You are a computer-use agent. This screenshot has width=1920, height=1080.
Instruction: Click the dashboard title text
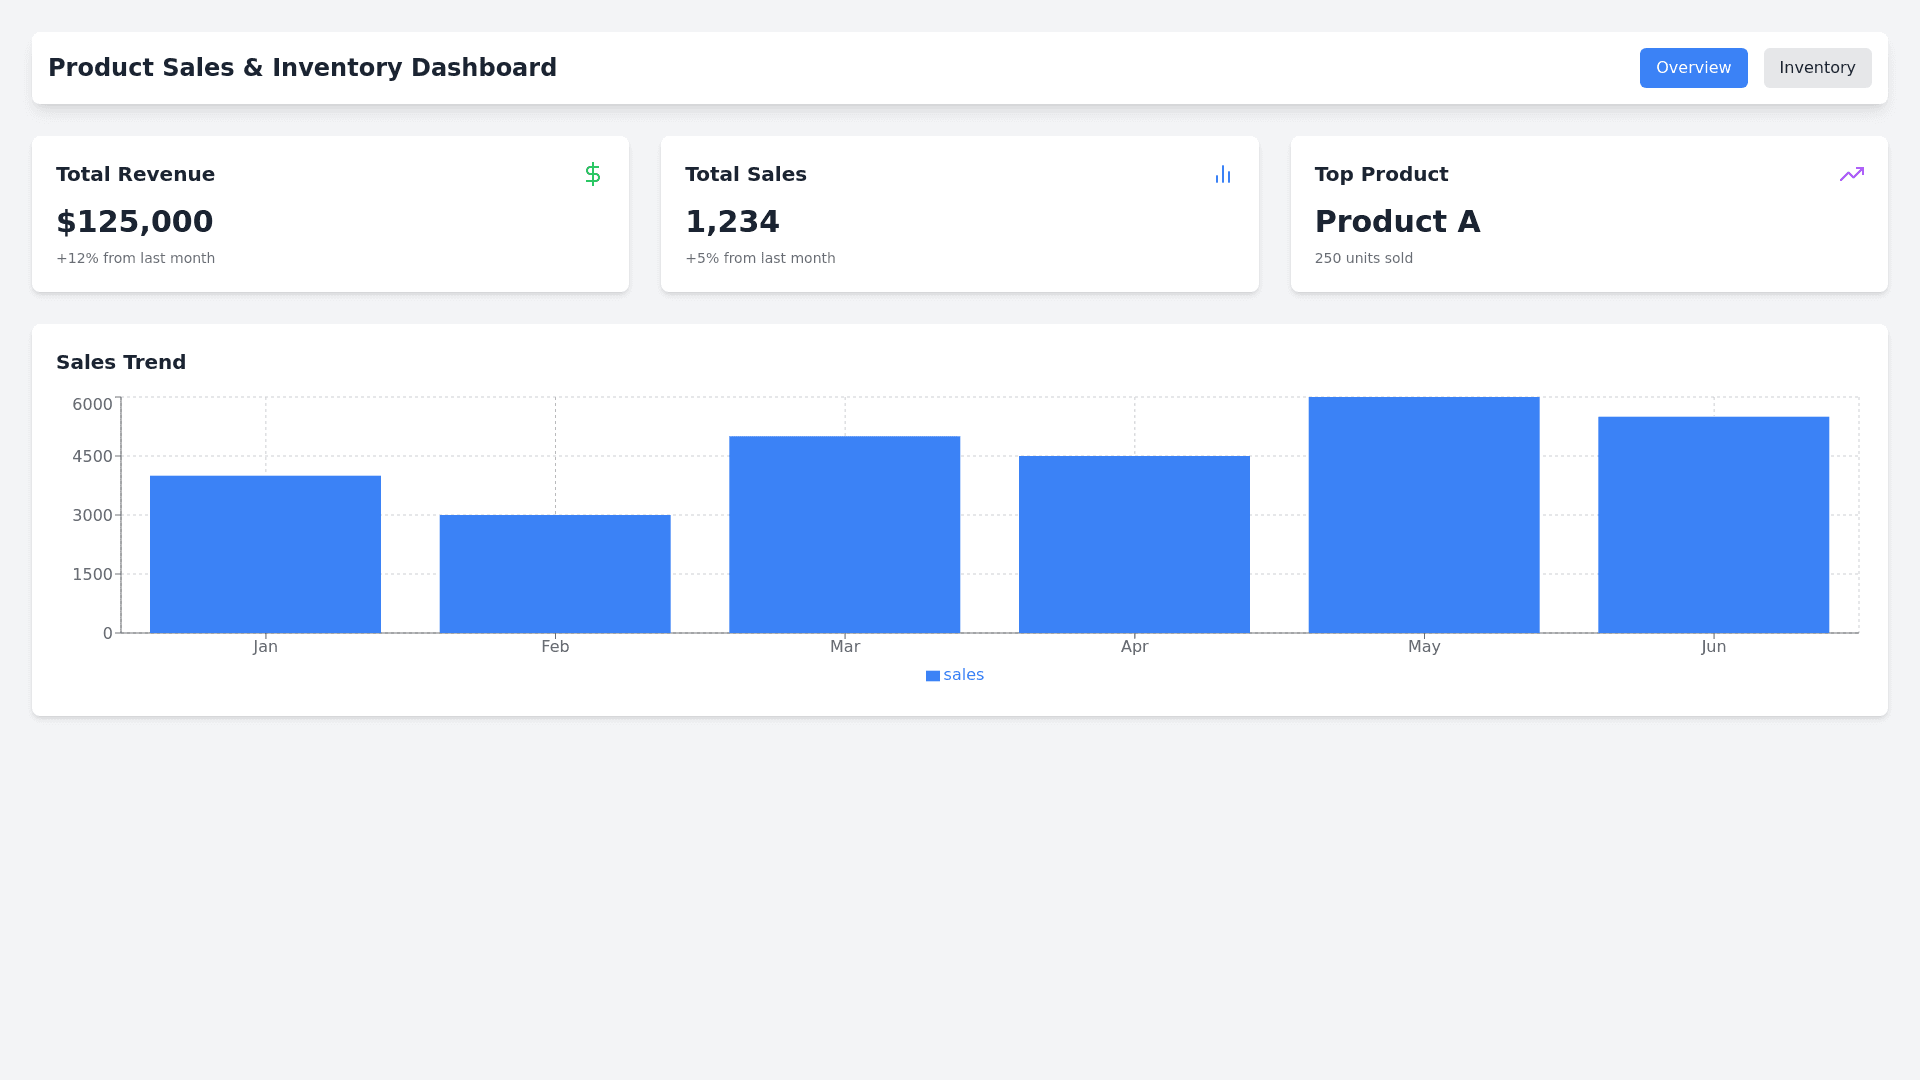pos(302,68)
